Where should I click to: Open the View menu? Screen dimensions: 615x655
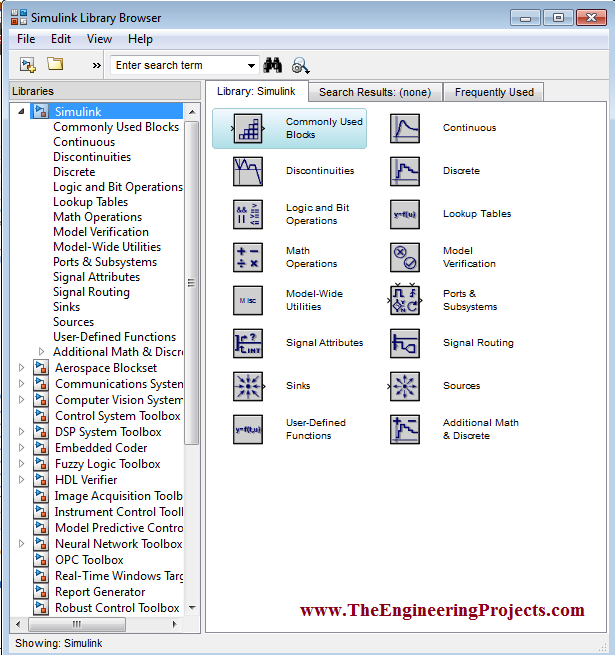tap(99, 39)
